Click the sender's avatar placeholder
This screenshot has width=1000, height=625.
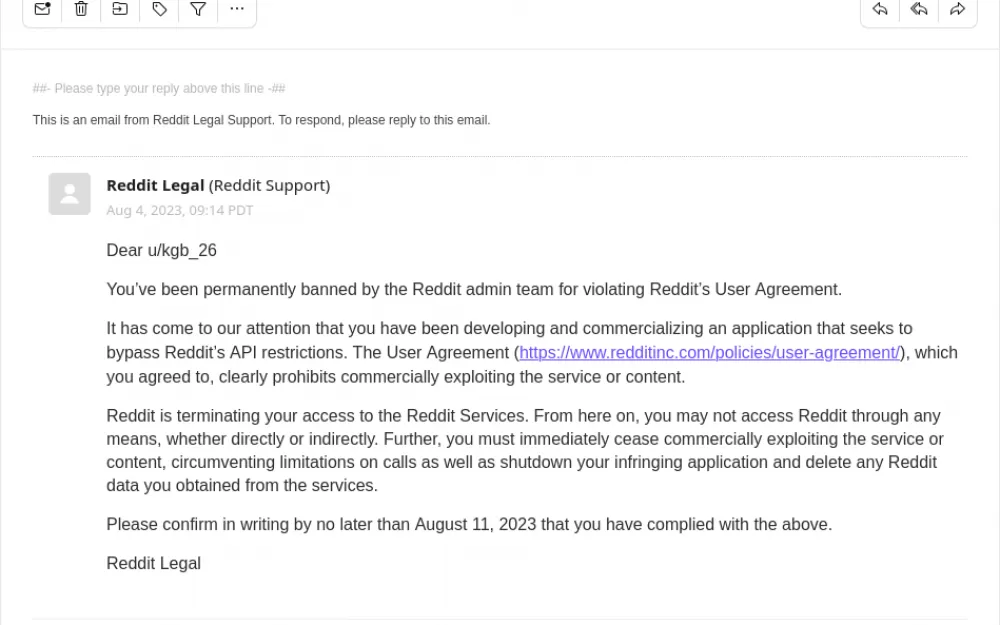(70, 194)
